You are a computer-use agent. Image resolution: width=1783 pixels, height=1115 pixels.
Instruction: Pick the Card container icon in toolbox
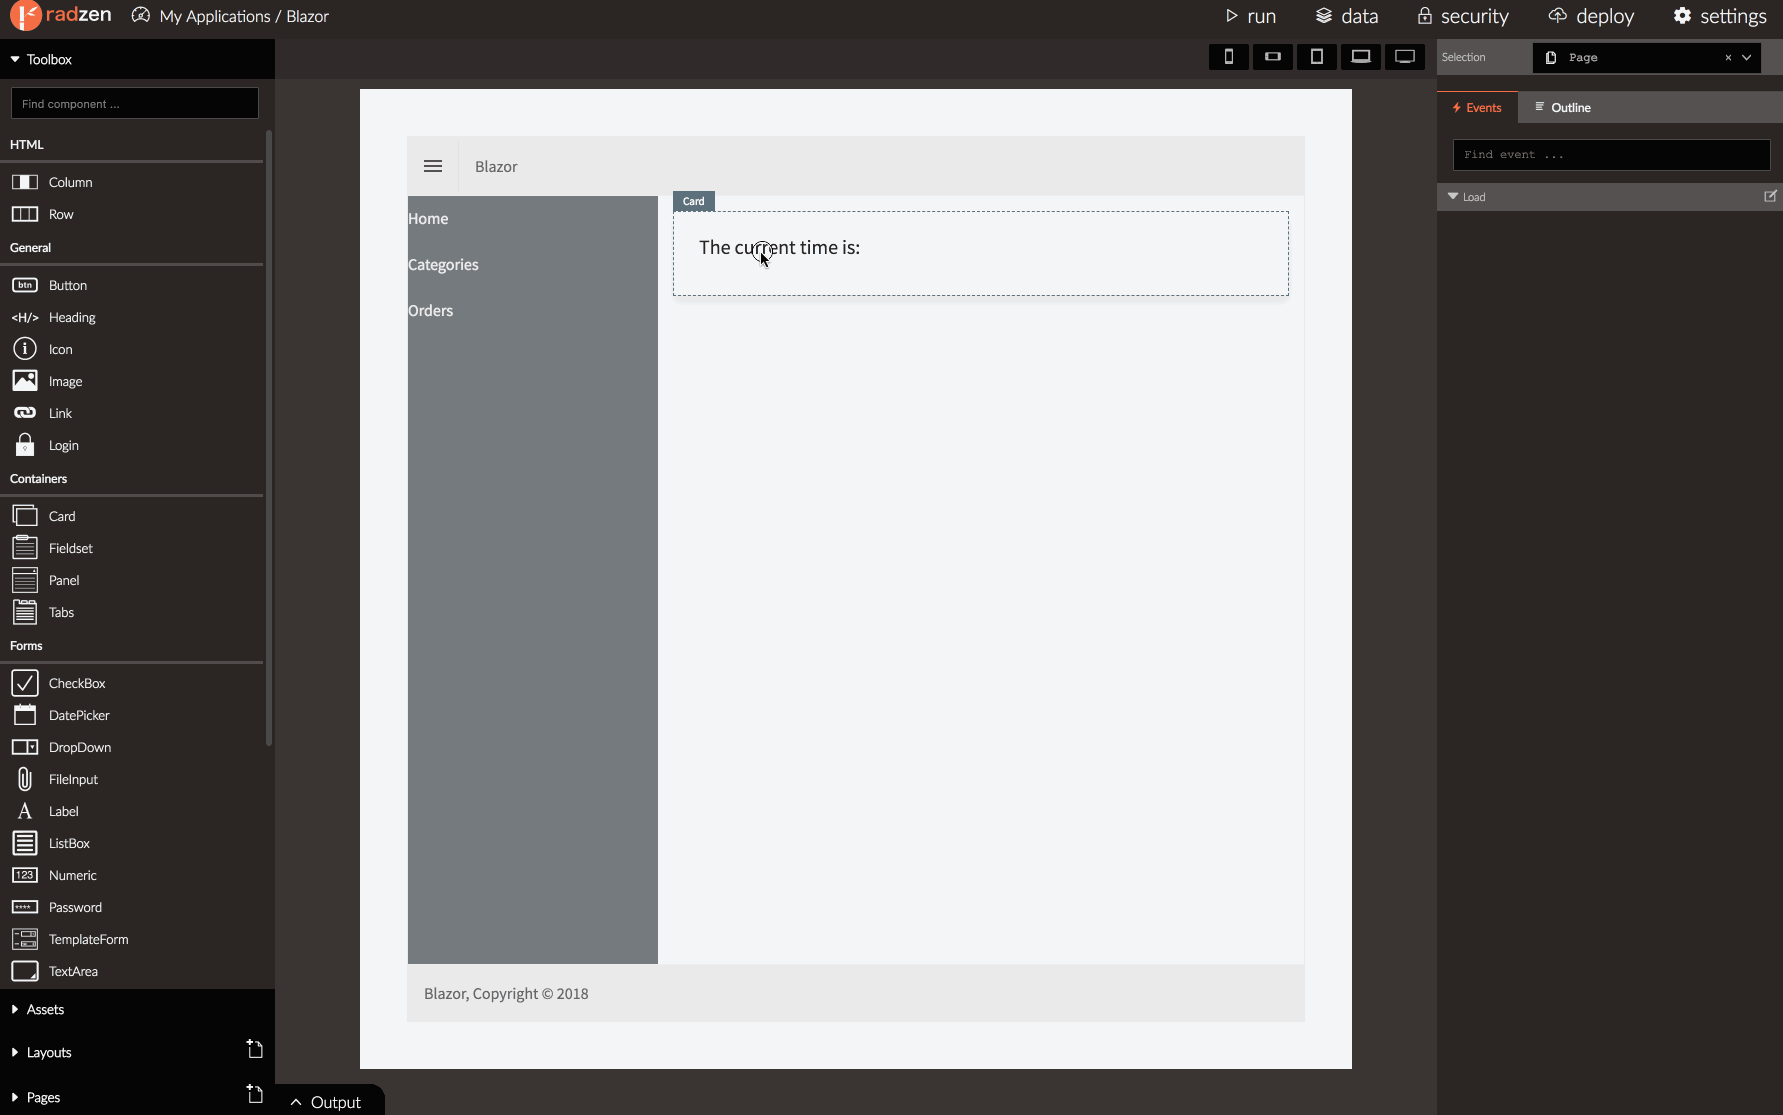click(25, 516)
